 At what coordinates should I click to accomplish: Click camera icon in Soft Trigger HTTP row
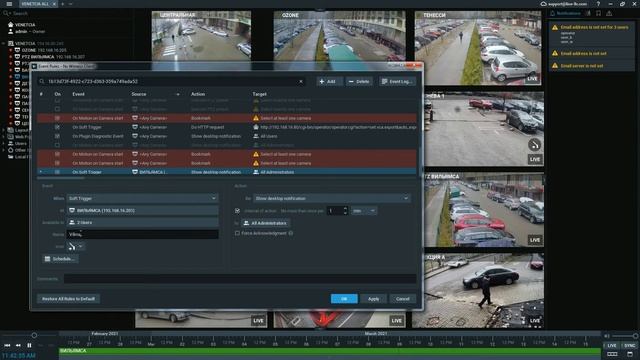pos(135,127)
